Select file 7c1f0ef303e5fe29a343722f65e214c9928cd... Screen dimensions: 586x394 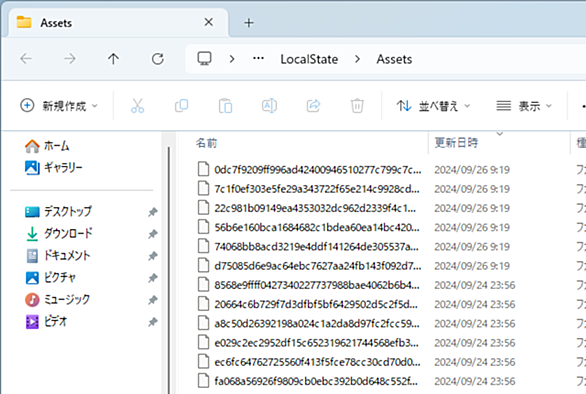pos(317,189)
